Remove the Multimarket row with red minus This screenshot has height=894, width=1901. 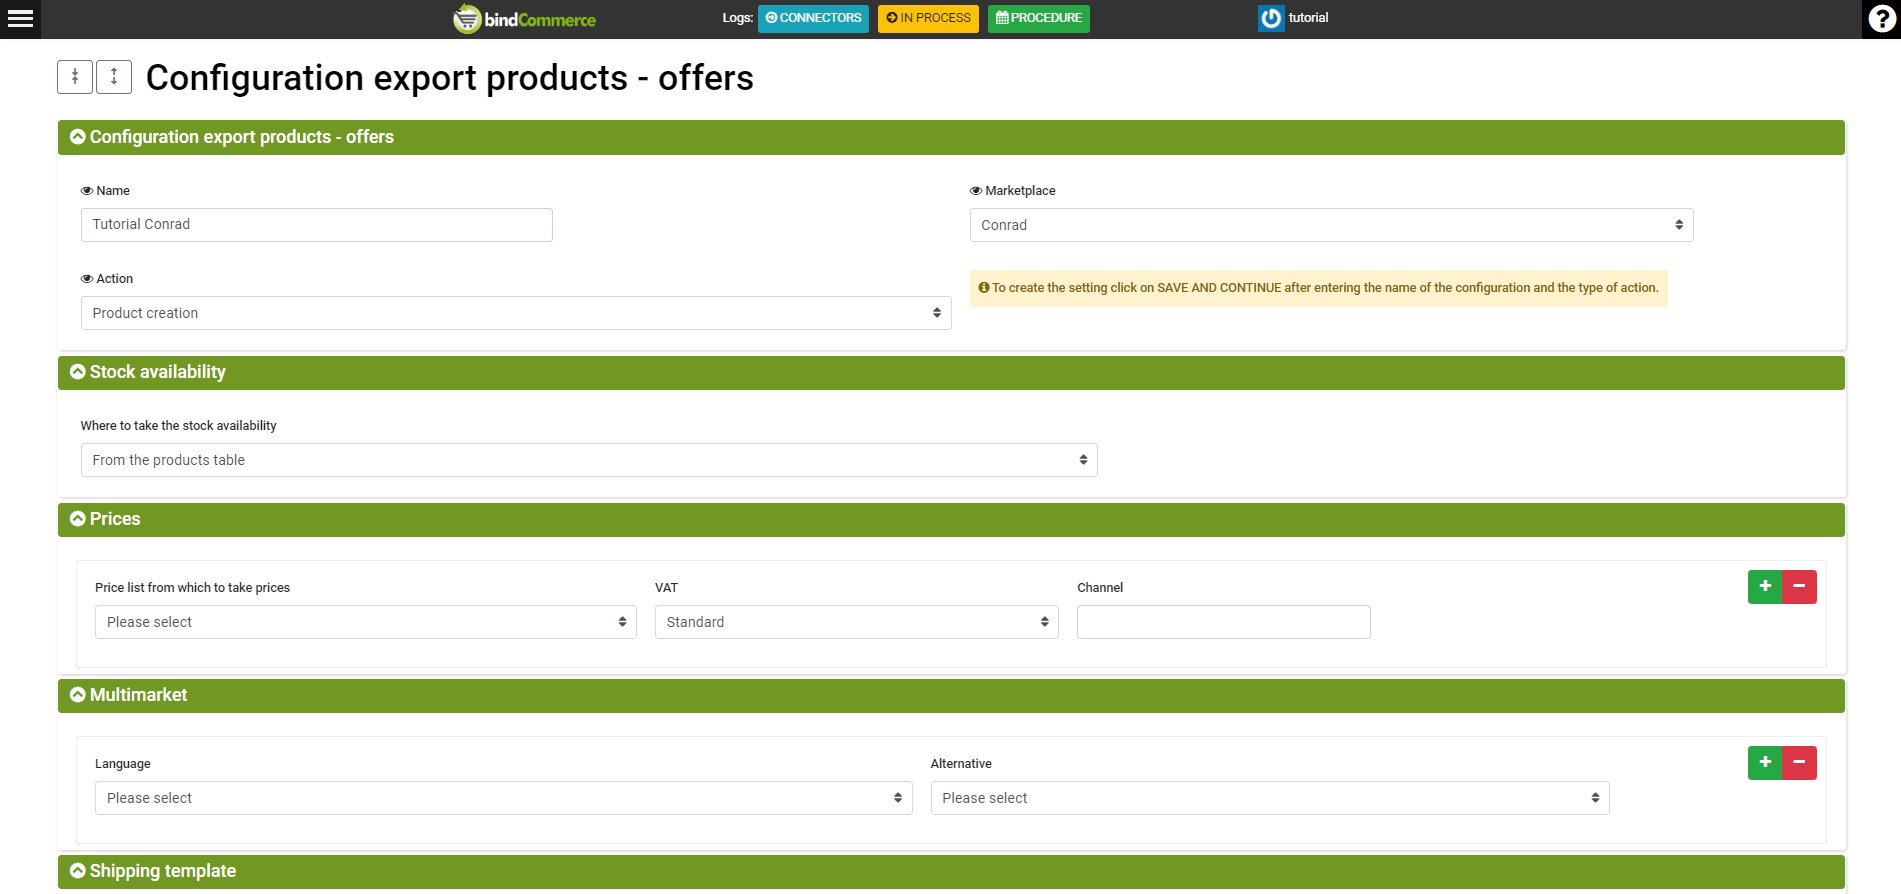click(x=1799, y=763)
